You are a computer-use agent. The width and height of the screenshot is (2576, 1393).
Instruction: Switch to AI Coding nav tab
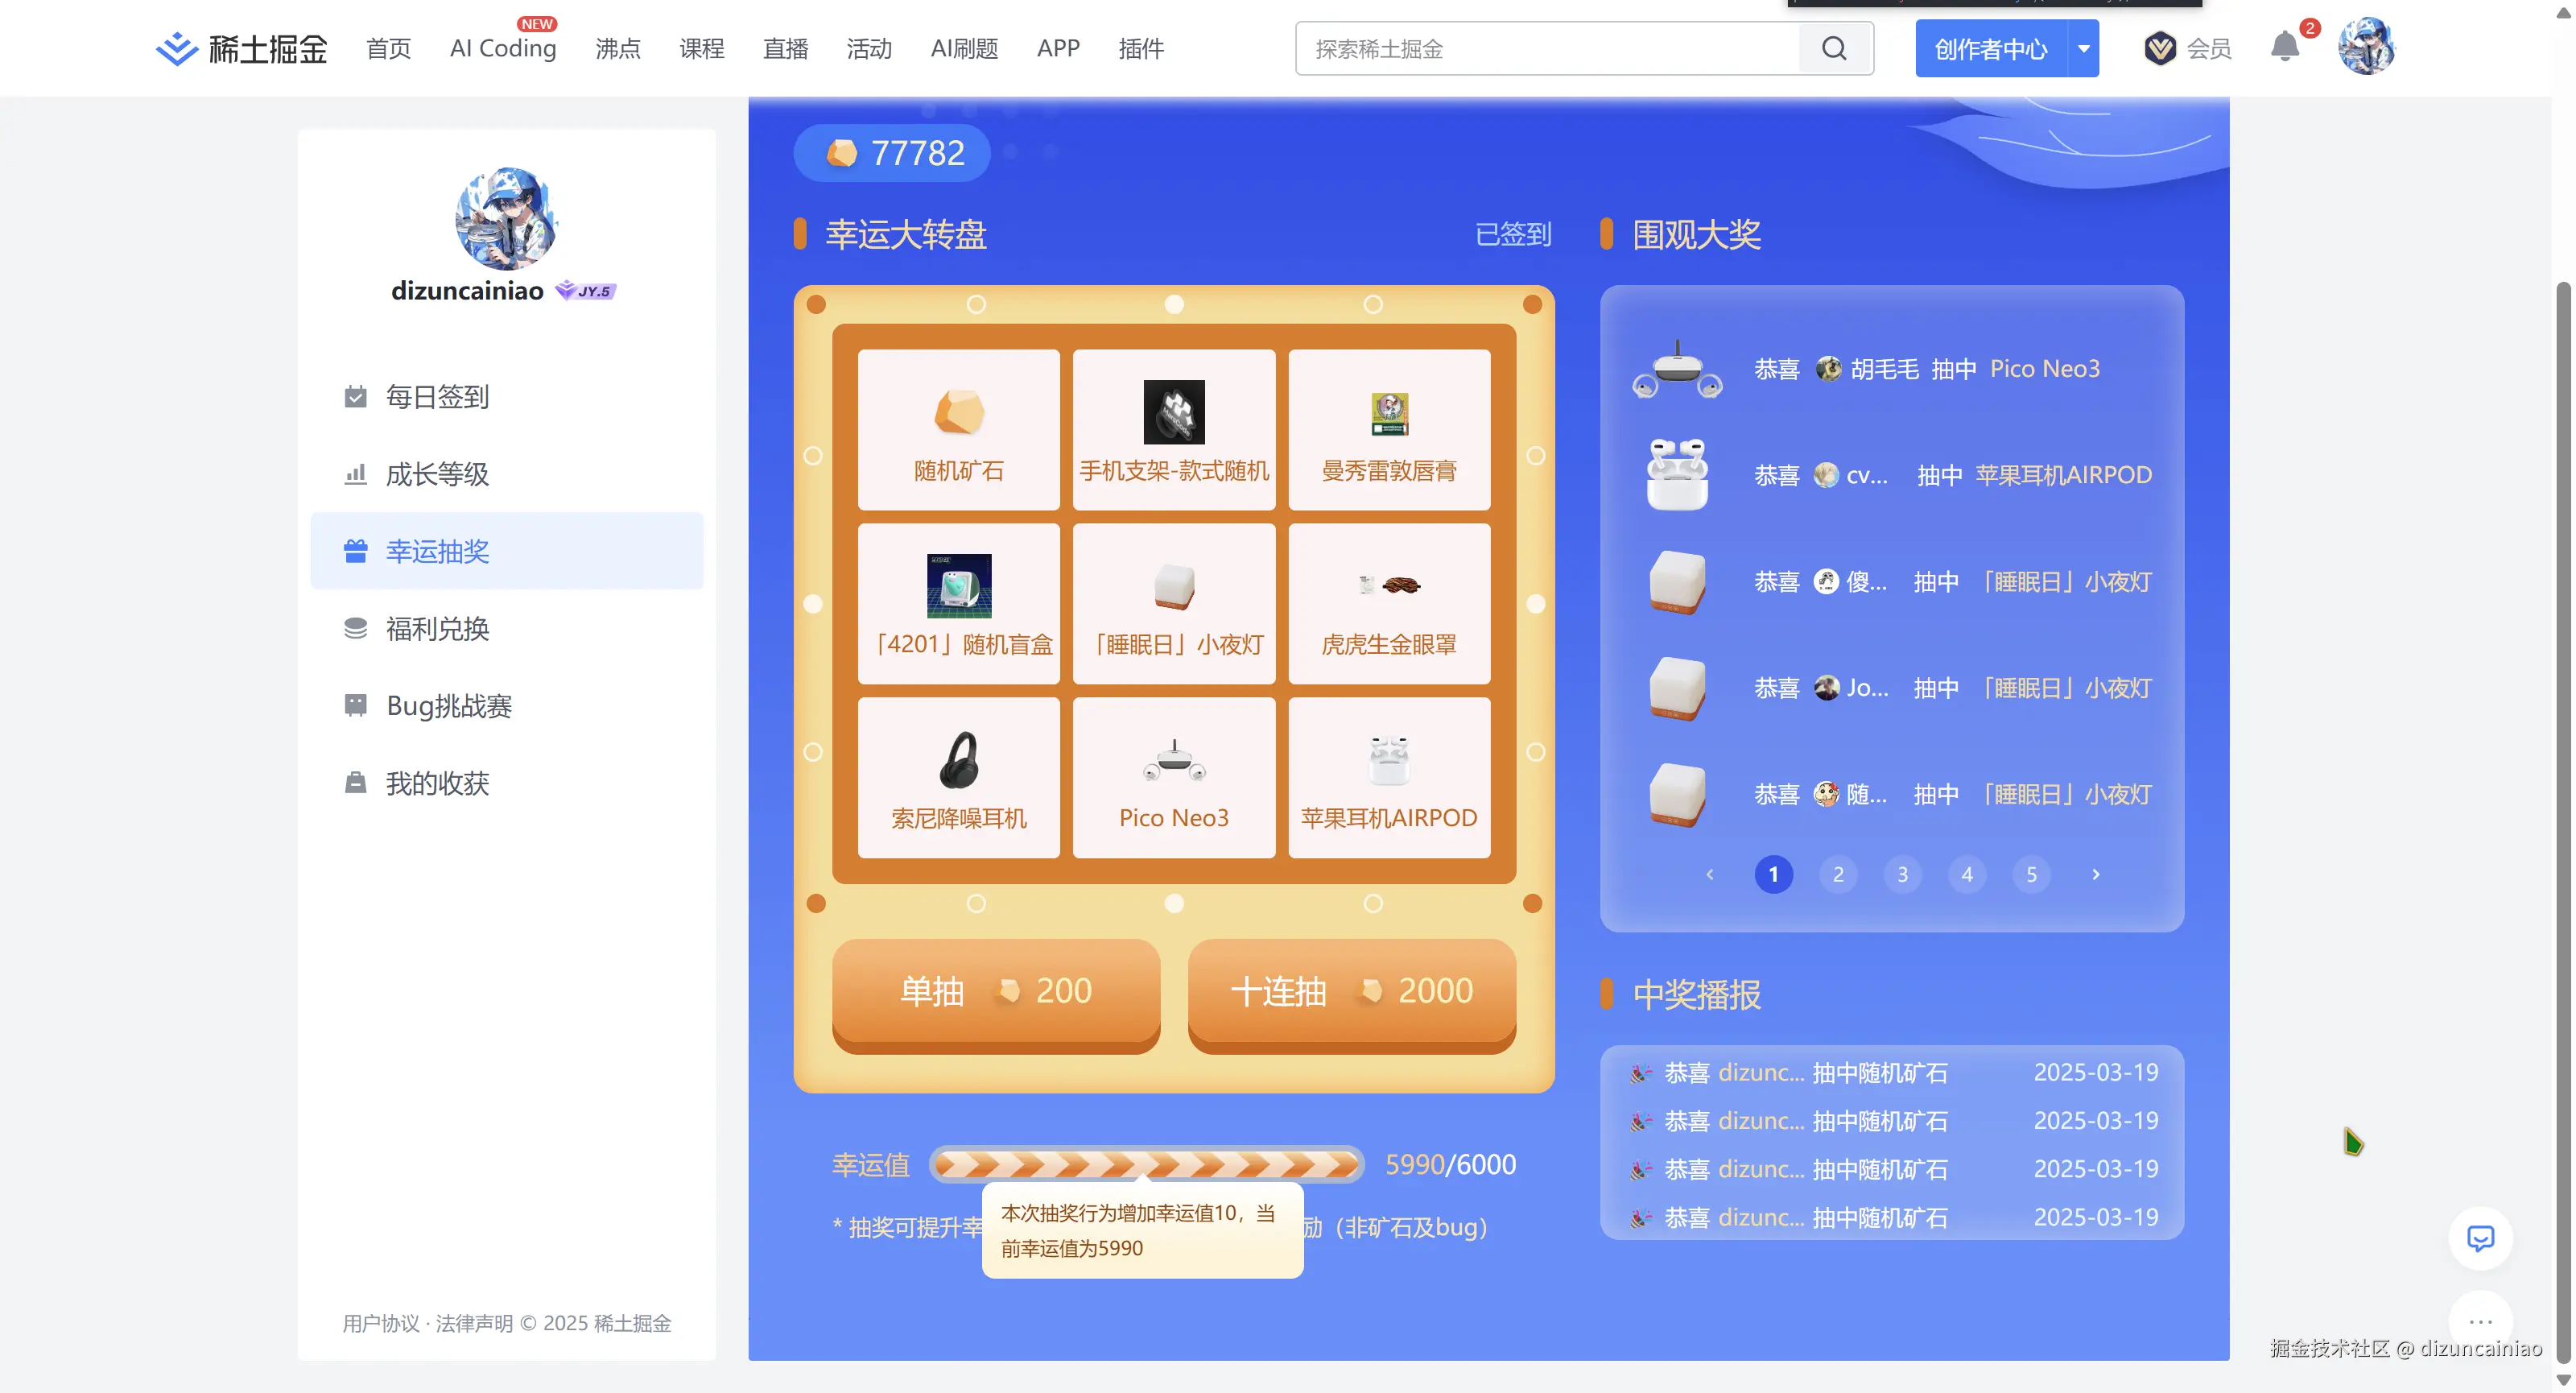pos(503,48)
